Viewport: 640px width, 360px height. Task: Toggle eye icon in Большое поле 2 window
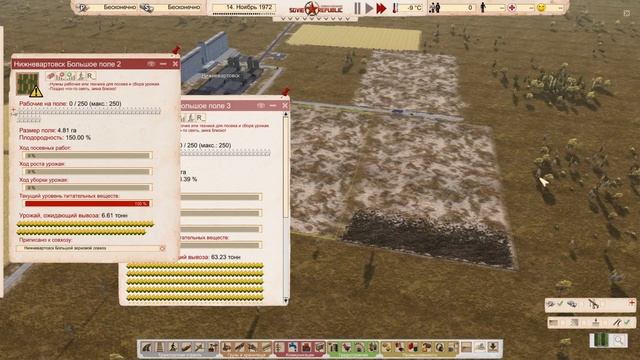(151, 64)
